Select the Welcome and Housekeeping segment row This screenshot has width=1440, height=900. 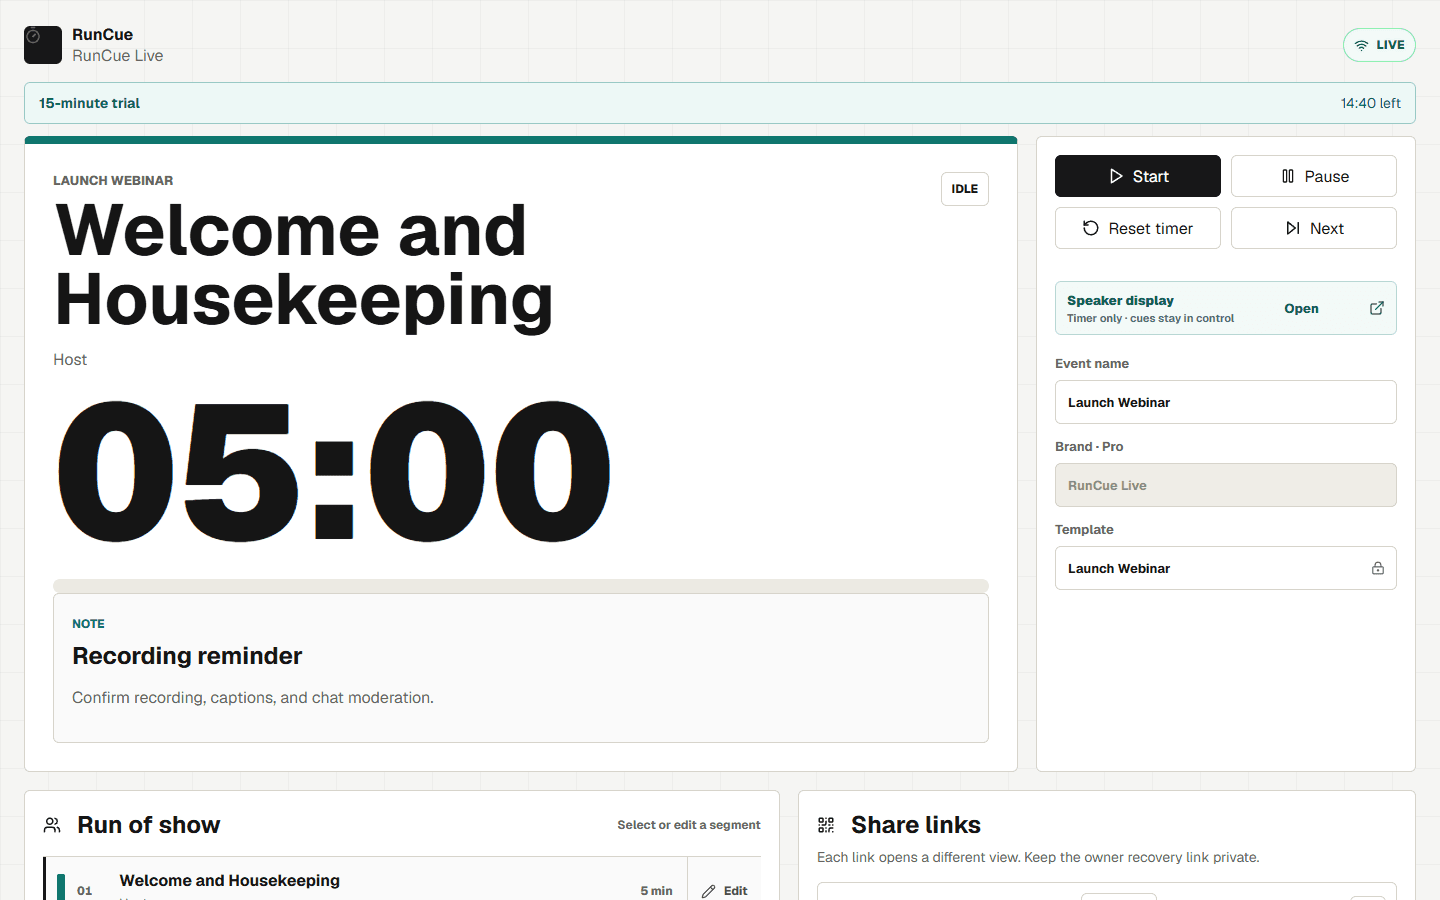tap(365, 881)
